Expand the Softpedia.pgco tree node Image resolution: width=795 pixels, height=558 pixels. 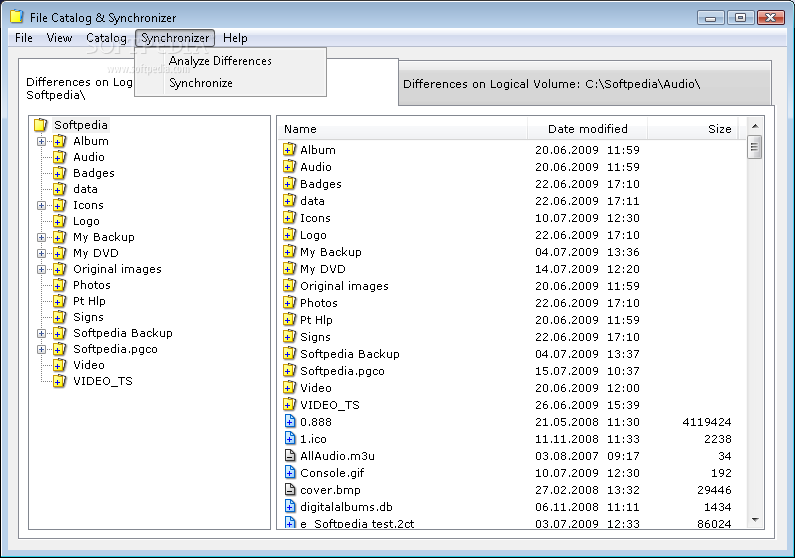click(x=42, y=350)
